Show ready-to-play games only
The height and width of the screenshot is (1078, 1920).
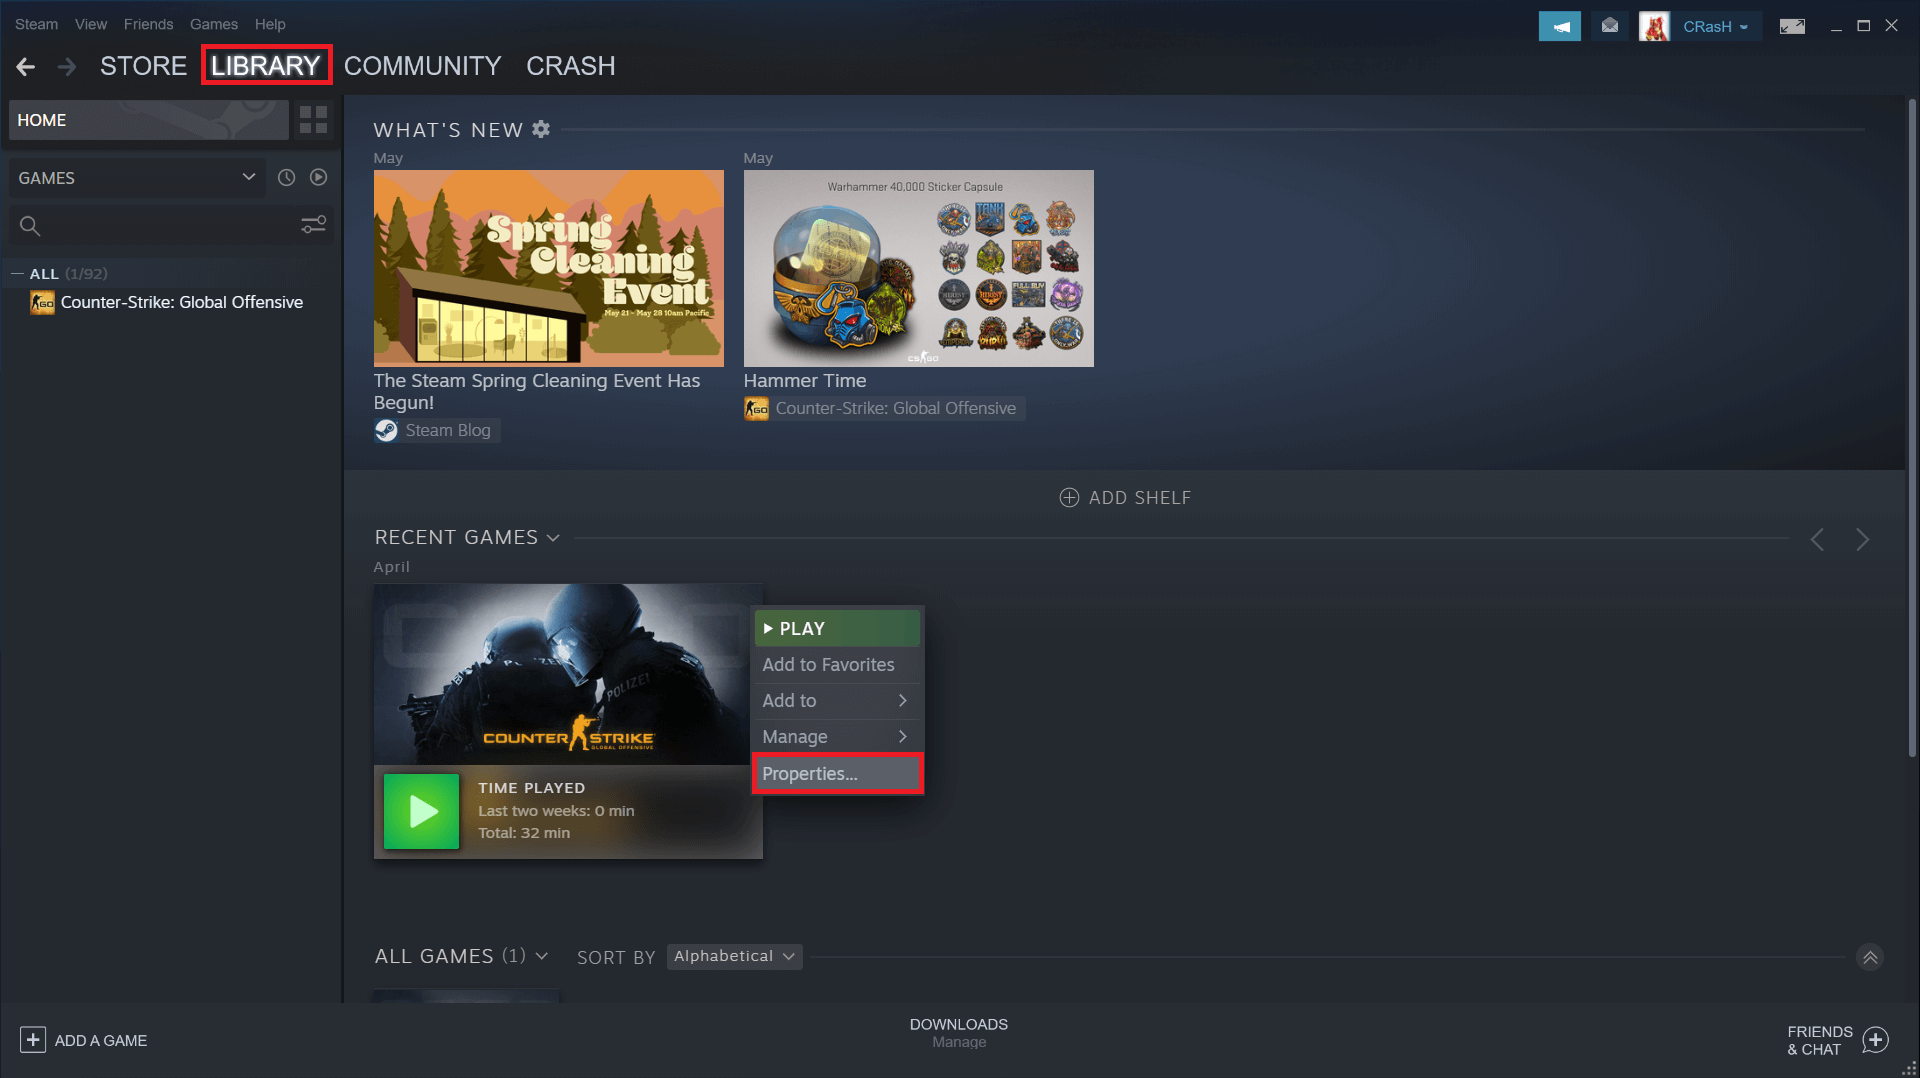tap(318, 177)
